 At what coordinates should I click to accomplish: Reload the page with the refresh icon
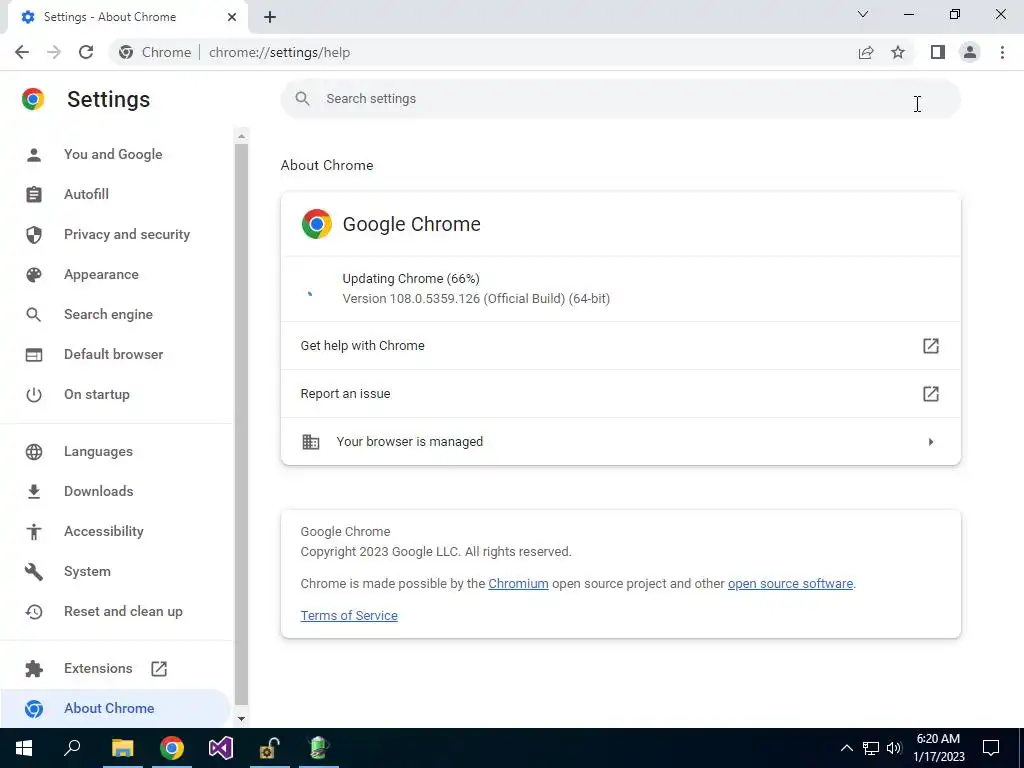click(86, 52)
